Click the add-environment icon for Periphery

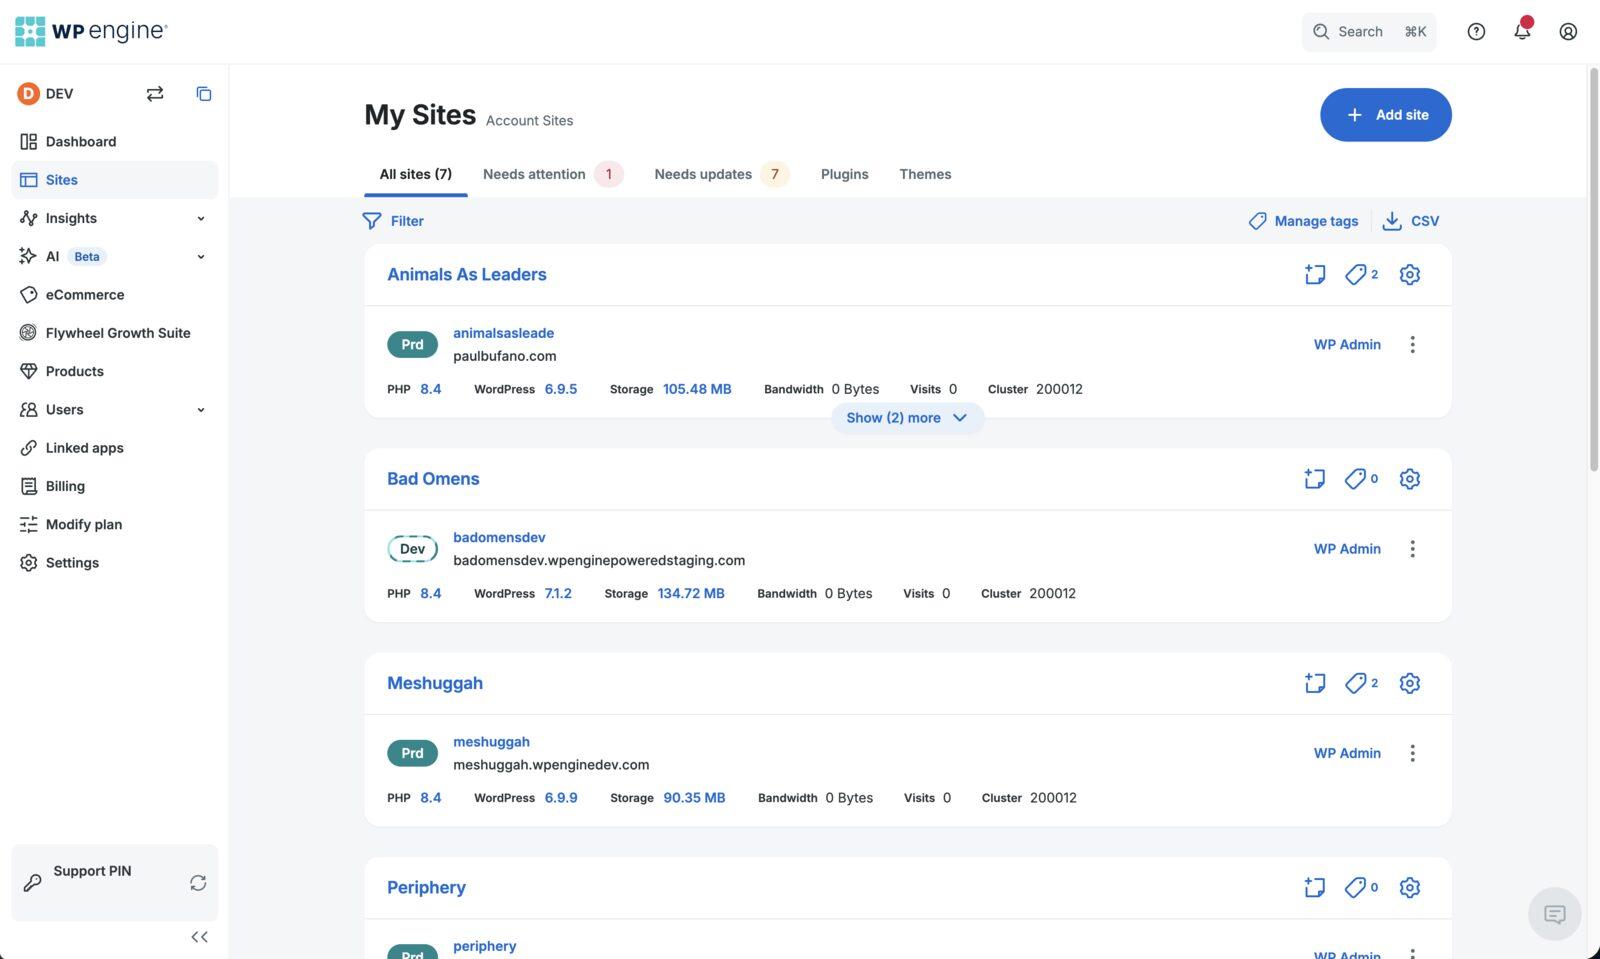click(1315, 887)
